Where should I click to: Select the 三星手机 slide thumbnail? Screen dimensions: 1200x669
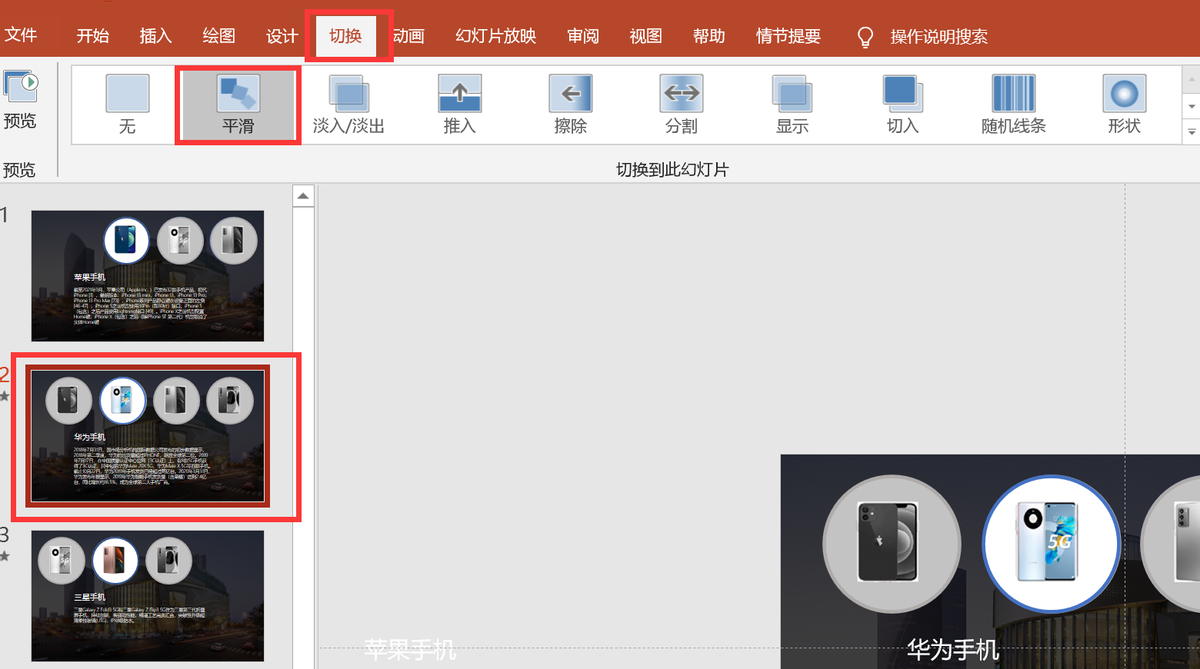point(147,595)
